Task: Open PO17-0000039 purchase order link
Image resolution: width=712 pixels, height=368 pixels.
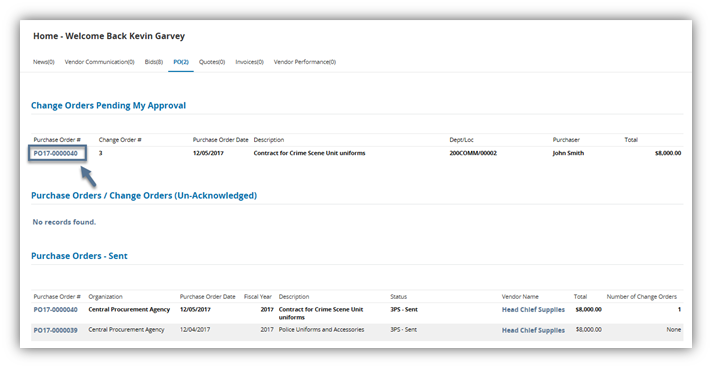Action: pos(55,330)
